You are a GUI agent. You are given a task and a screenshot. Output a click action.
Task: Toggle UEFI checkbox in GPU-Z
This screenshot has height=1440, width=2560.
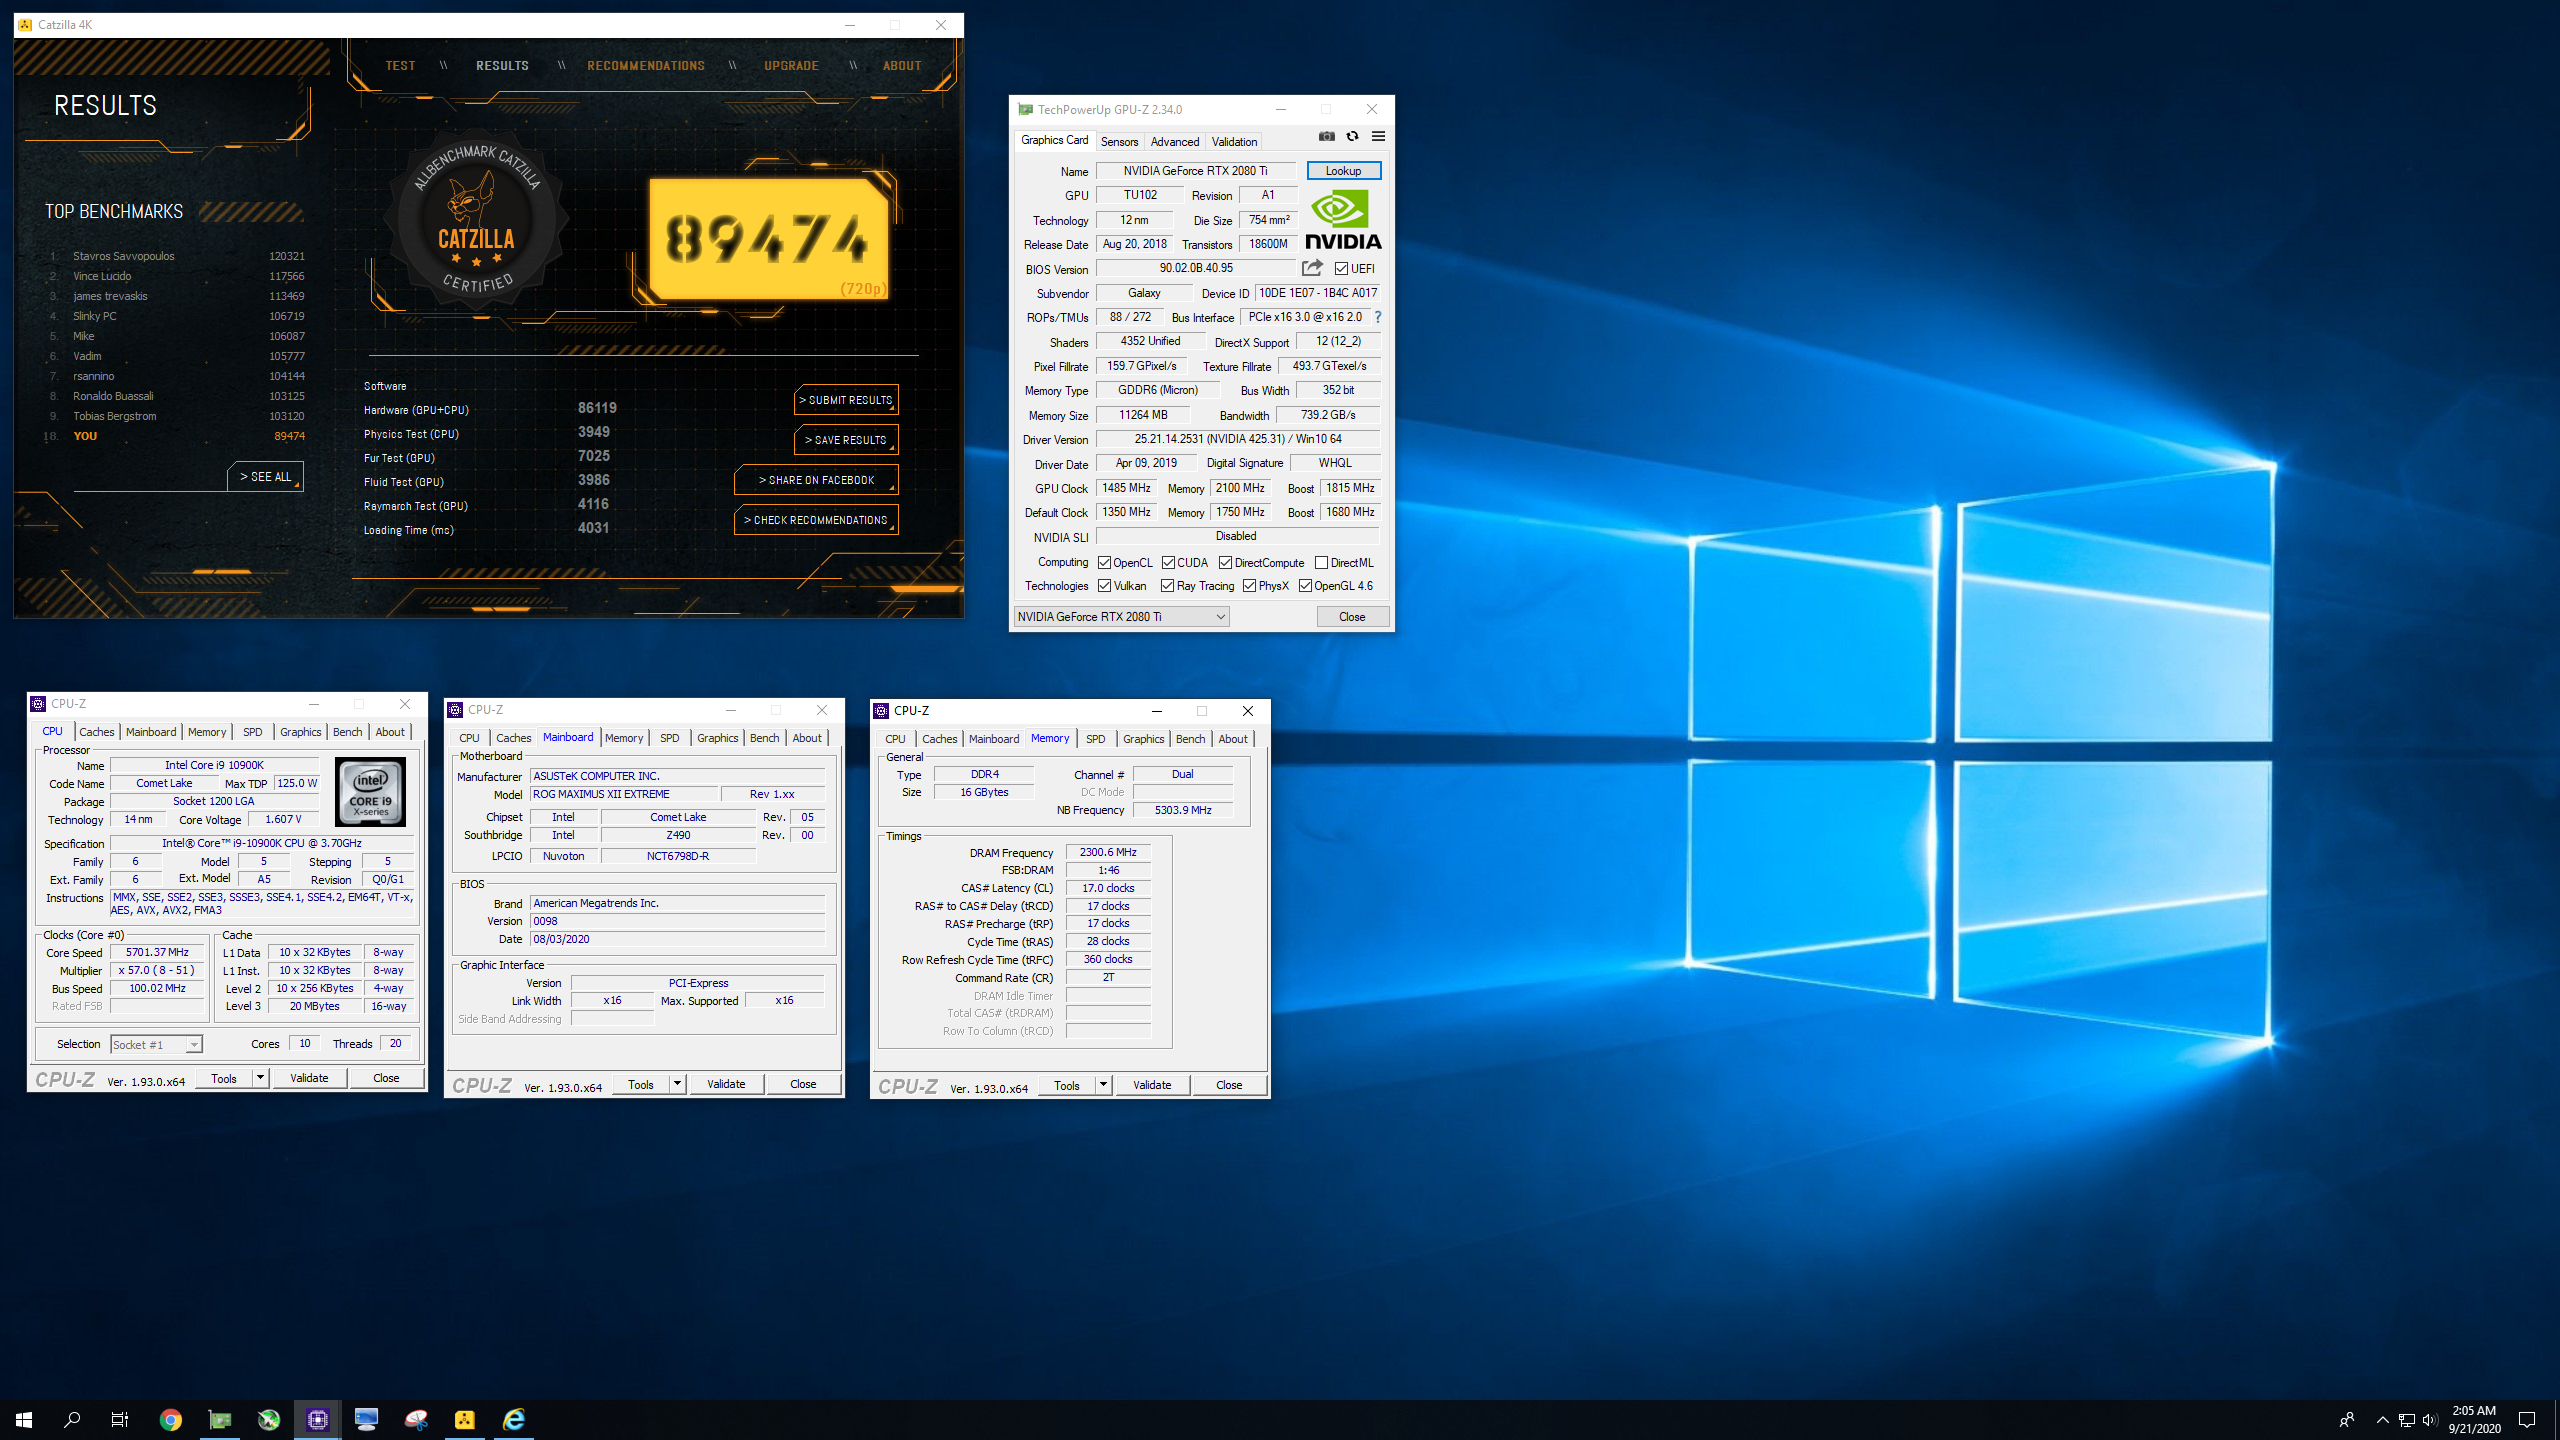click(x=1341, y=268)
